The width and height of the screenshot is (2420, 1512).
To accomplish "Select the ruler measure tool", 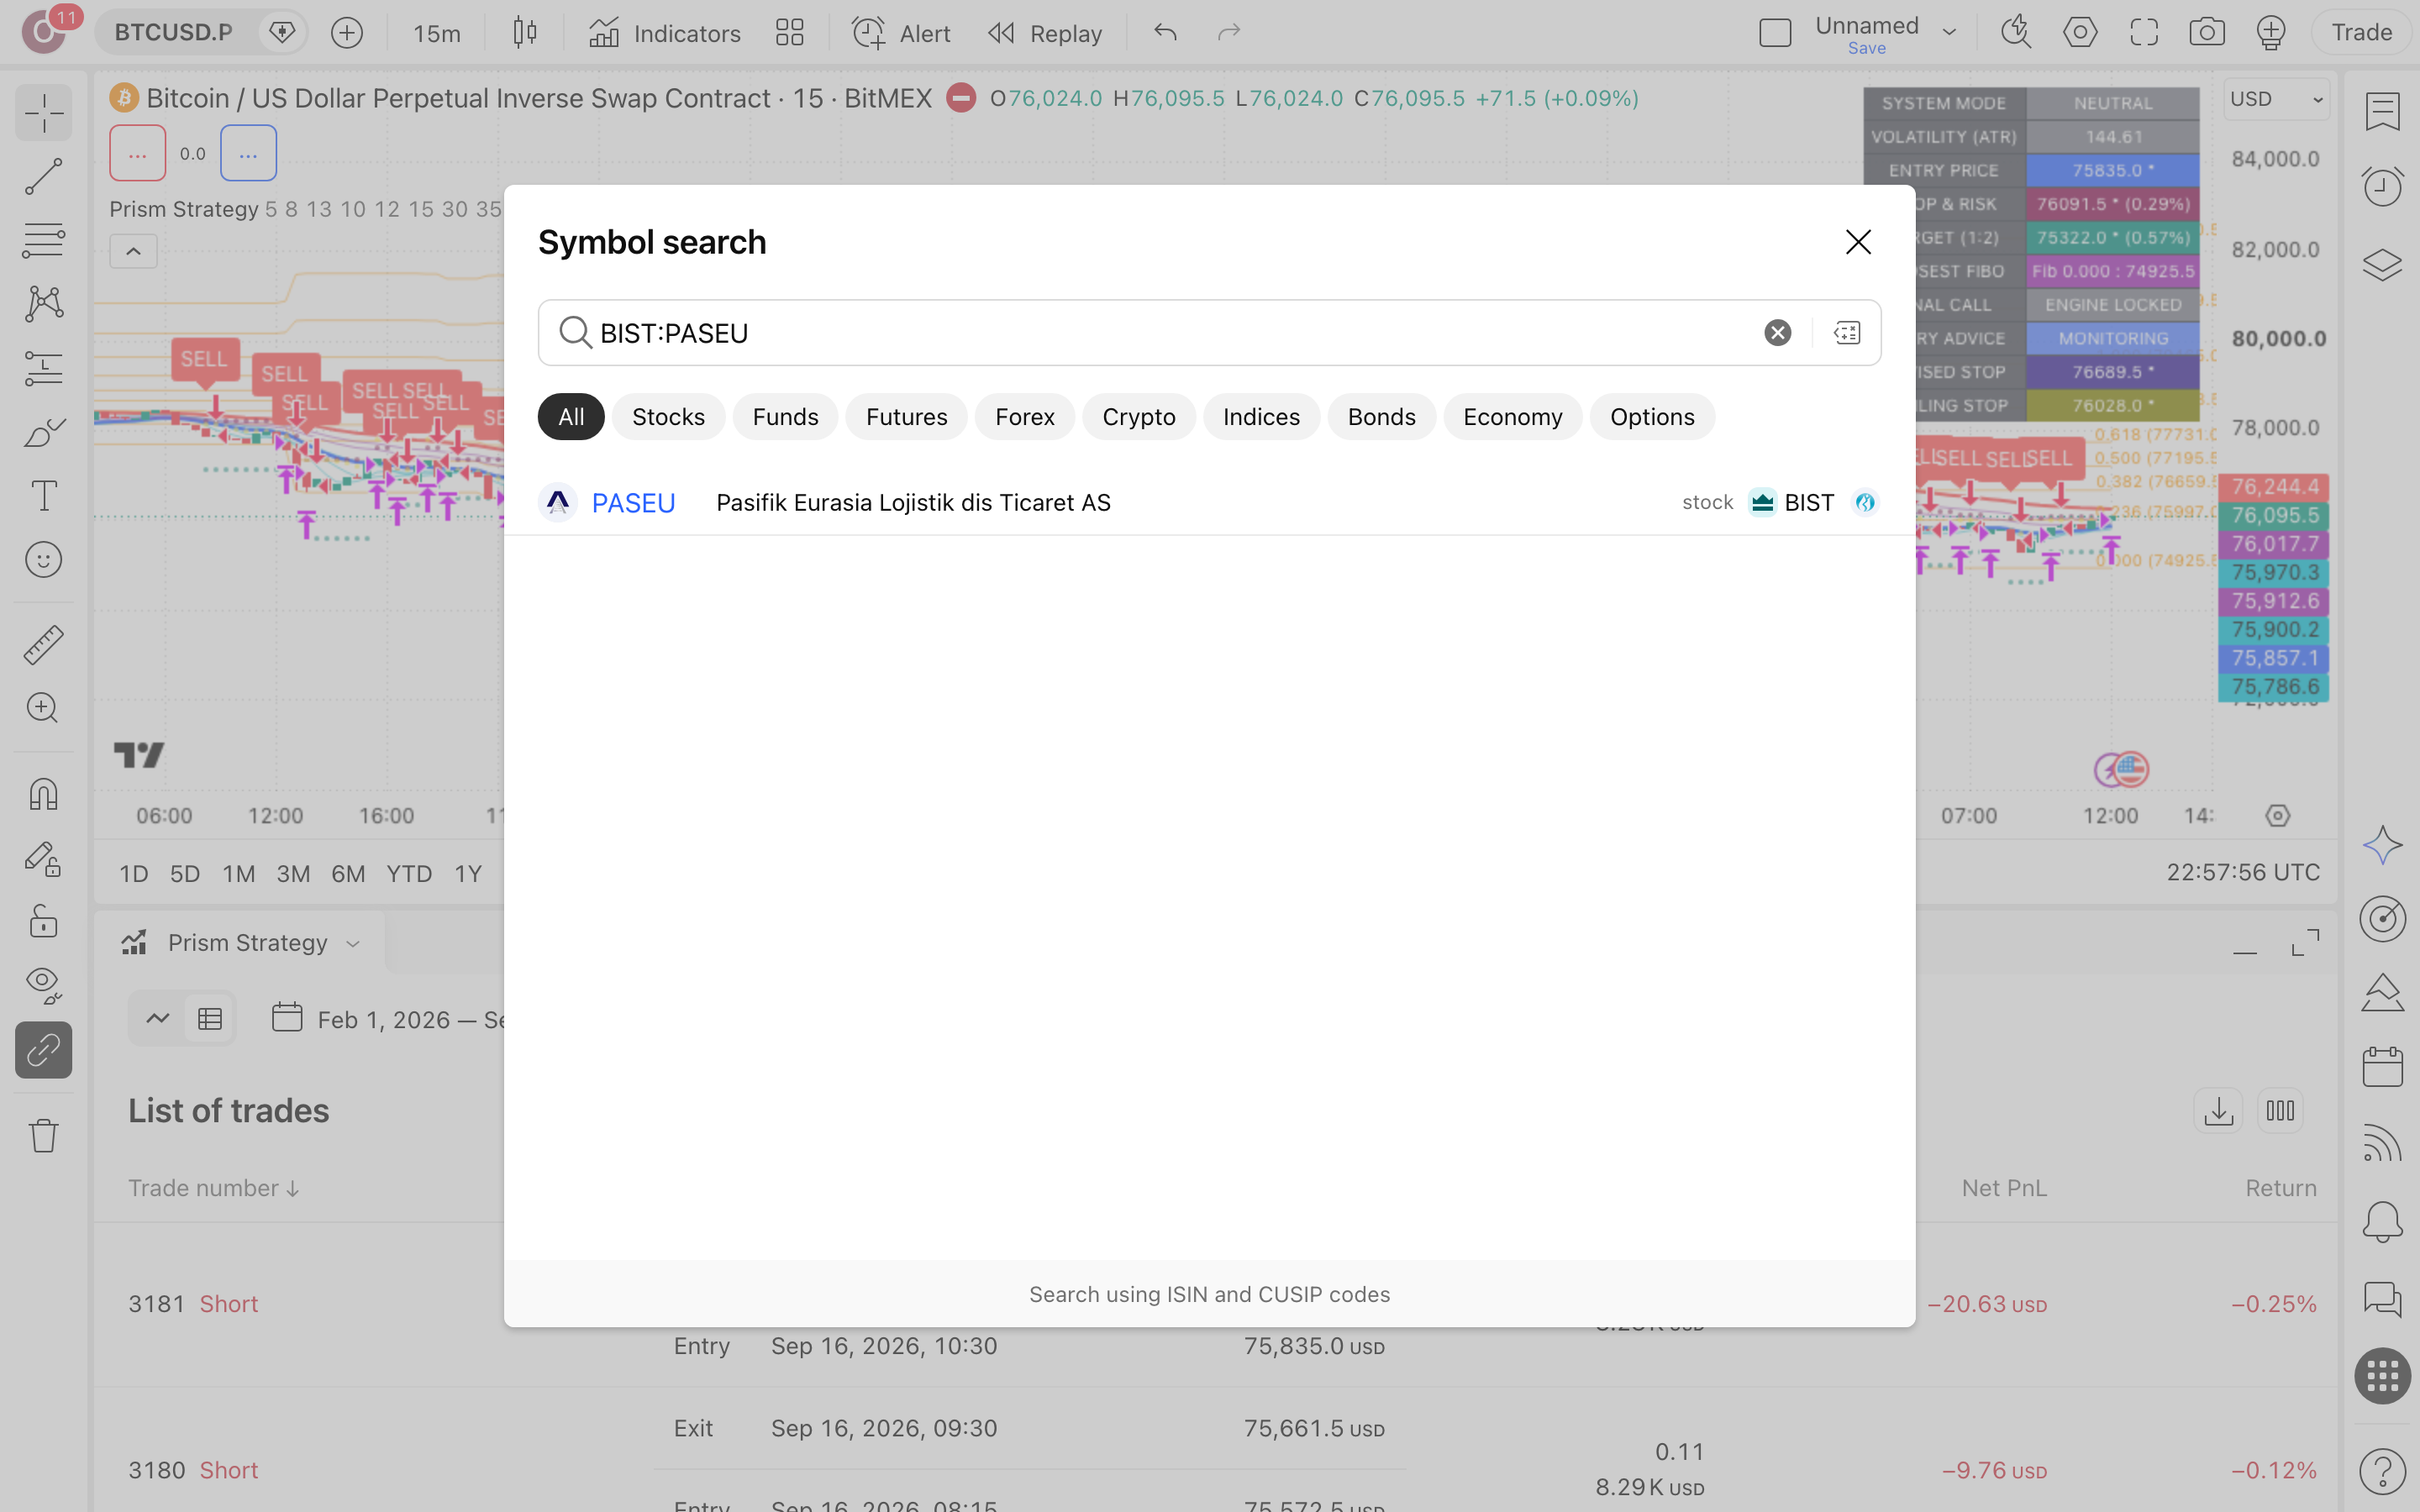I will coord(44,645).
